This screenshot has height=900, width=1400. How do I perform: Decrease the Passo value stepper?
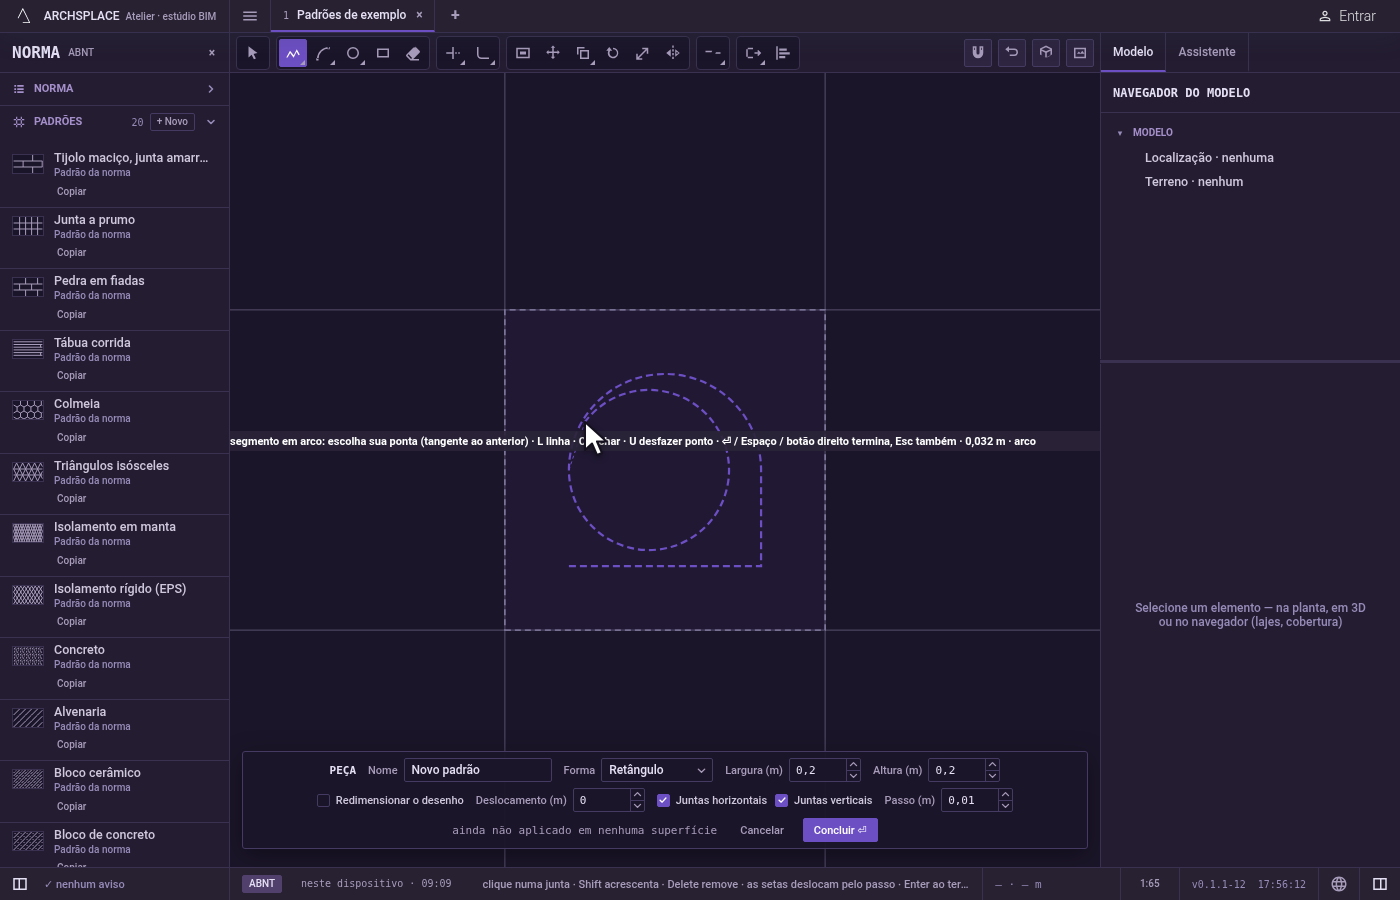click(1005, 806)
